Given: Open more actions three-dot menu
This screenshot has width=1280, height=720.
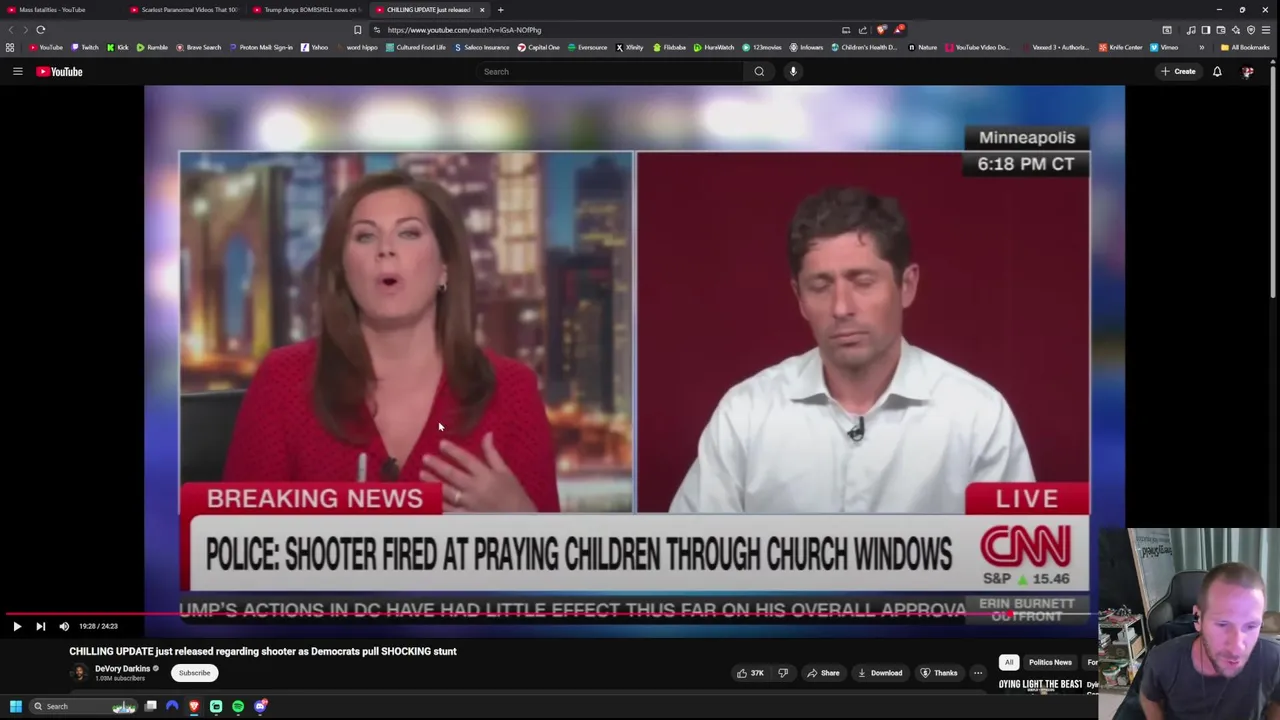Looking at the screenshot, I should coord(978,673).
